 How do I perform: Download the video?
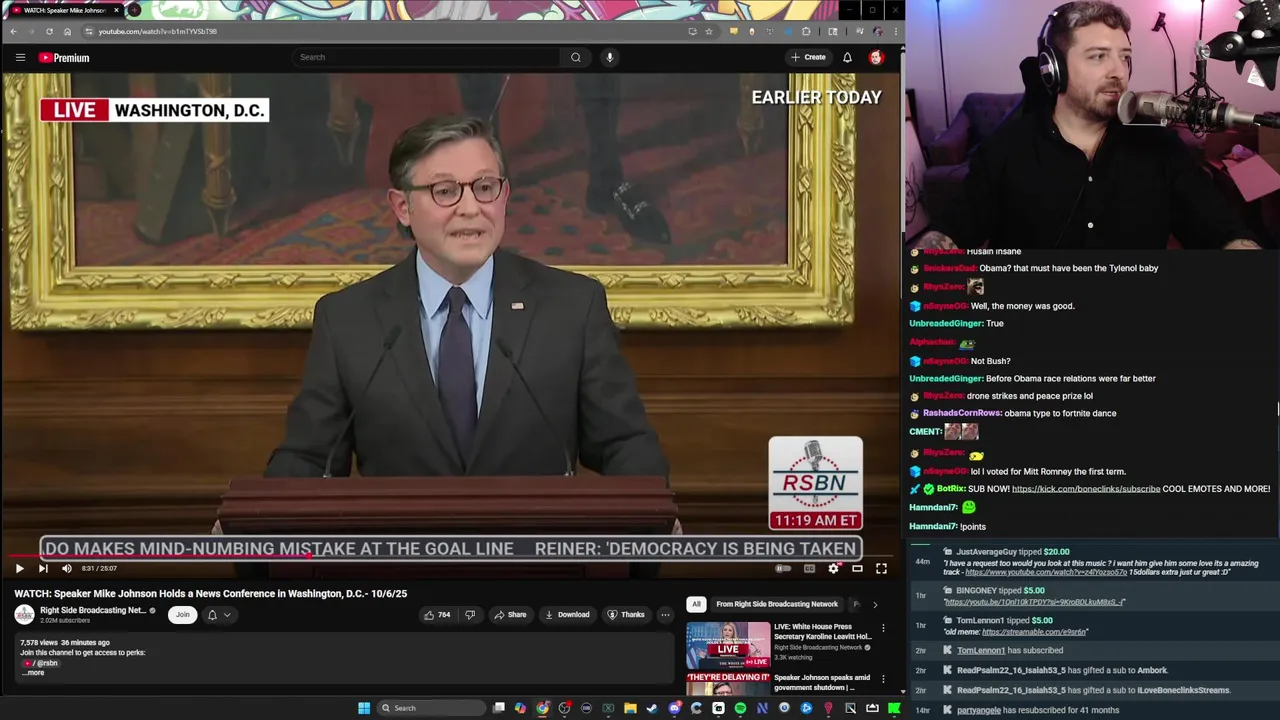[567, 614]
